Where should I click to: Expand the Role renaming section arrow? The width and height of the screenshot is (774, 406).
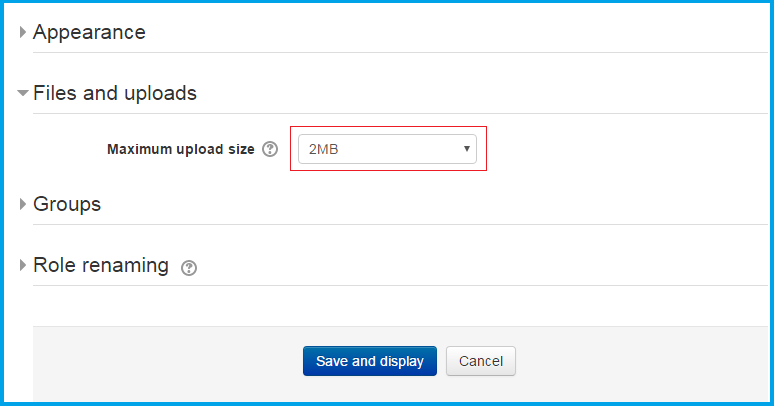click(x=23, y=266)
